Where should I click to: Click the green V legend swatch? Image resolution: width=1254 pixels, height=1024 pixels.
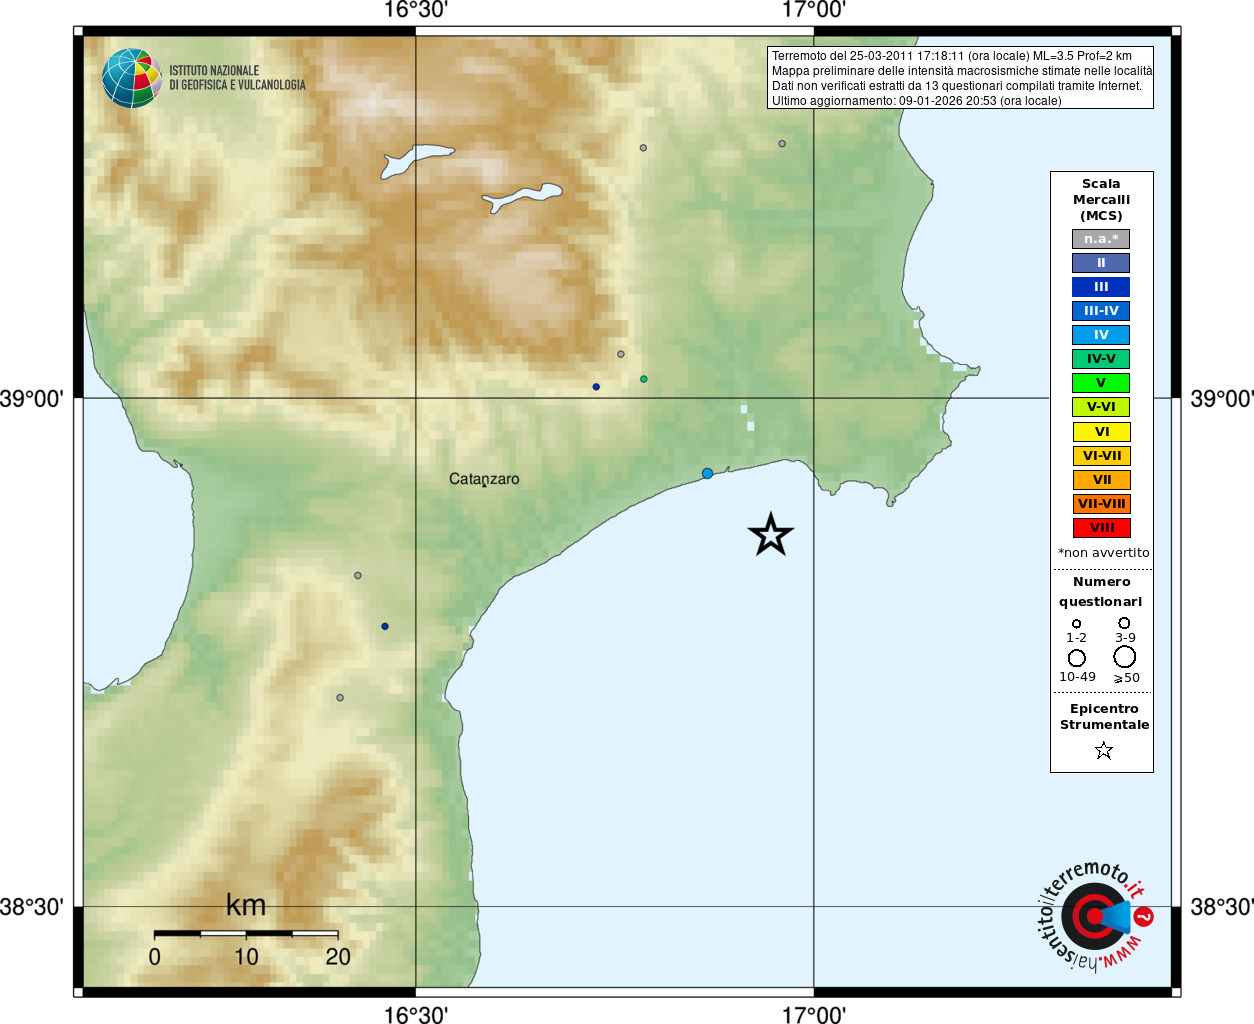pos(1101,383)
